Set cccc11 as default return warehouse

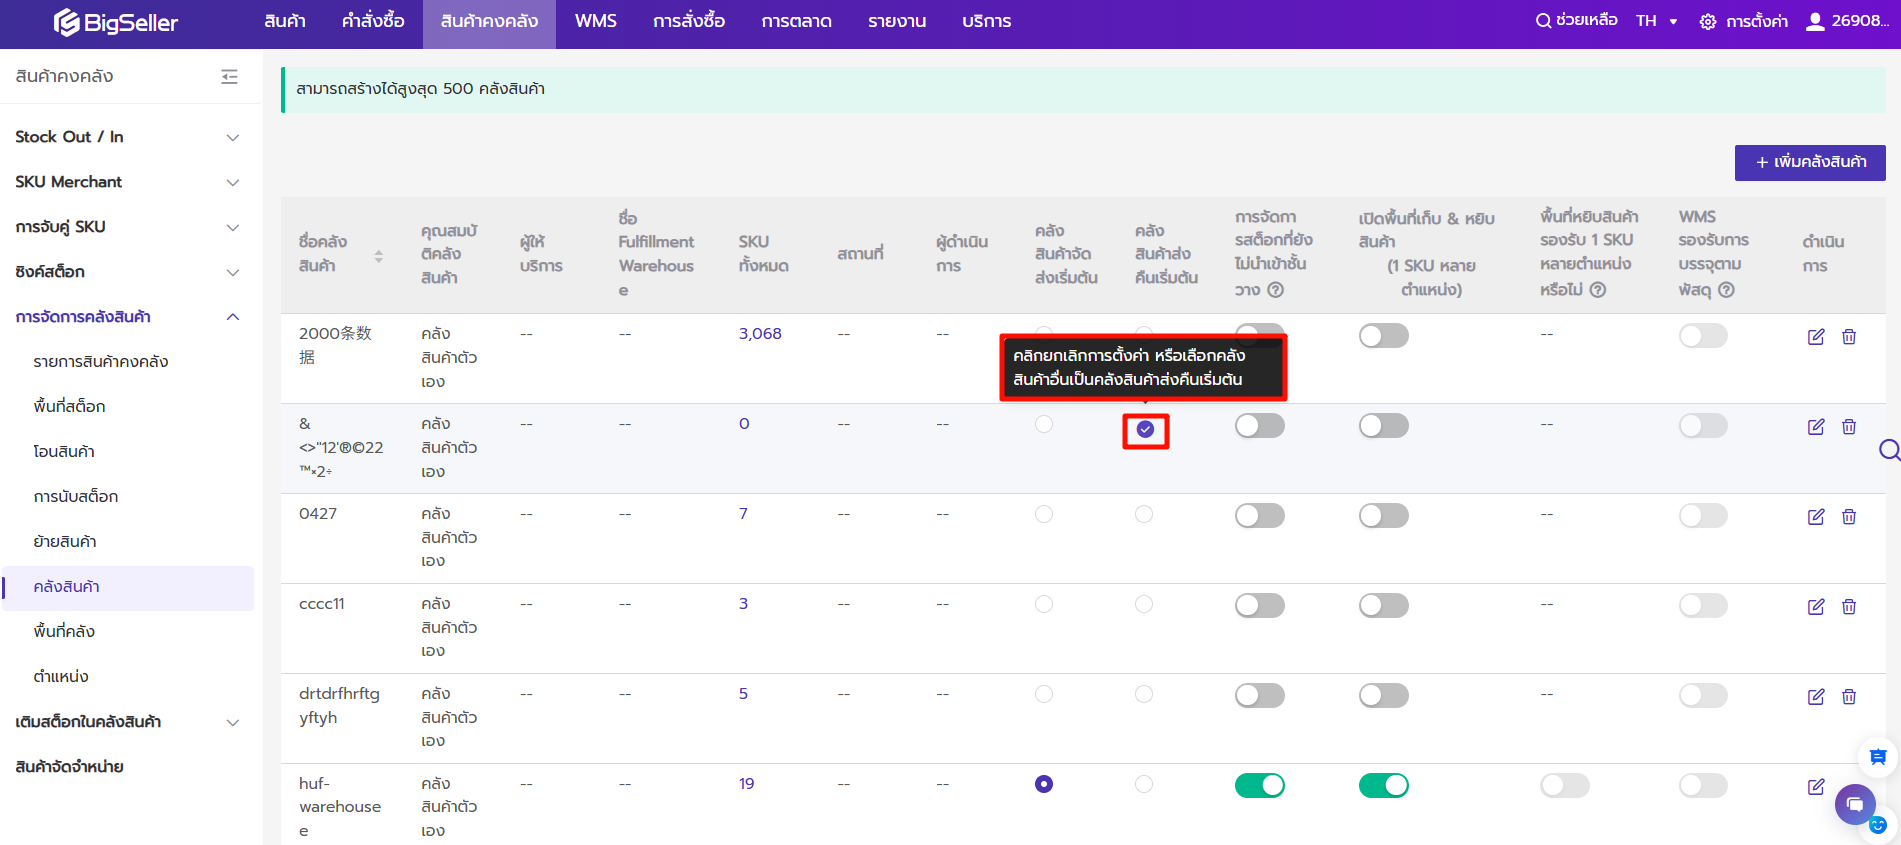point(1144,604)
